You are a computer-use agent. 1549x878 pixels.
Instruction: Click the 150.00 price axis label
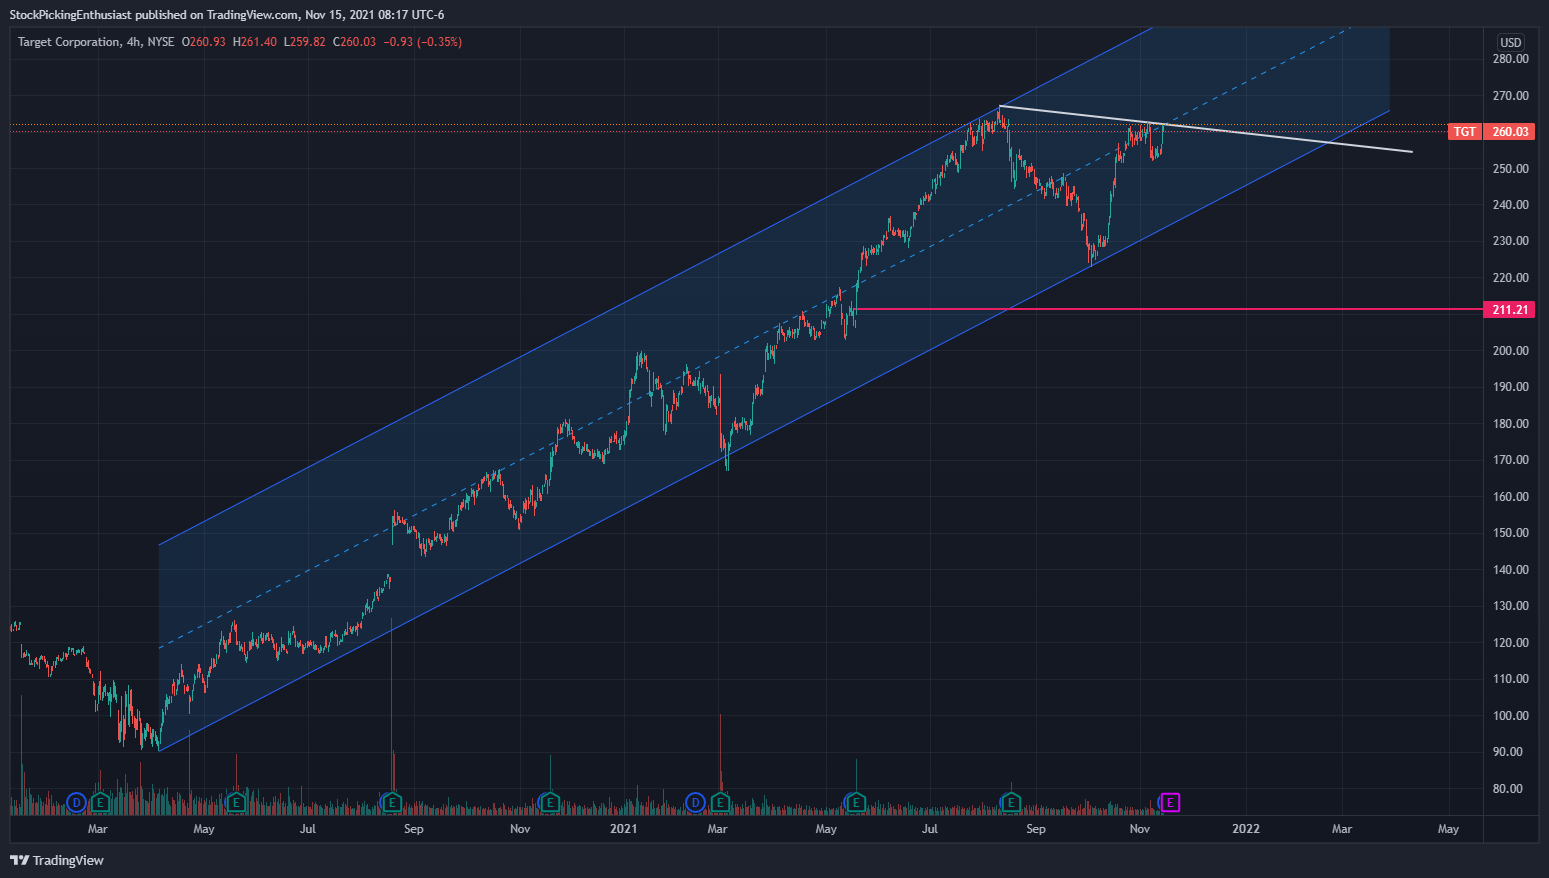pos(1510,533)
